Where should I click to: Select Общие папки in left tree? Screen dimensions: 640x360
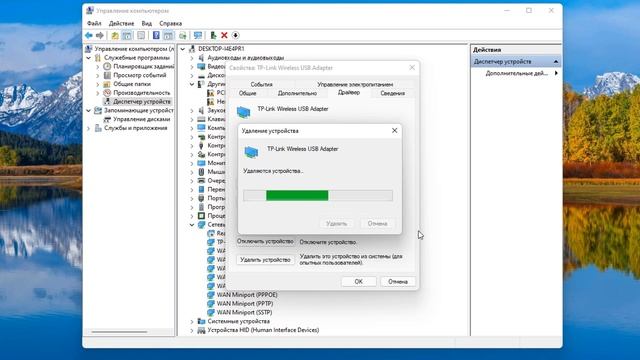pos(132,84)
